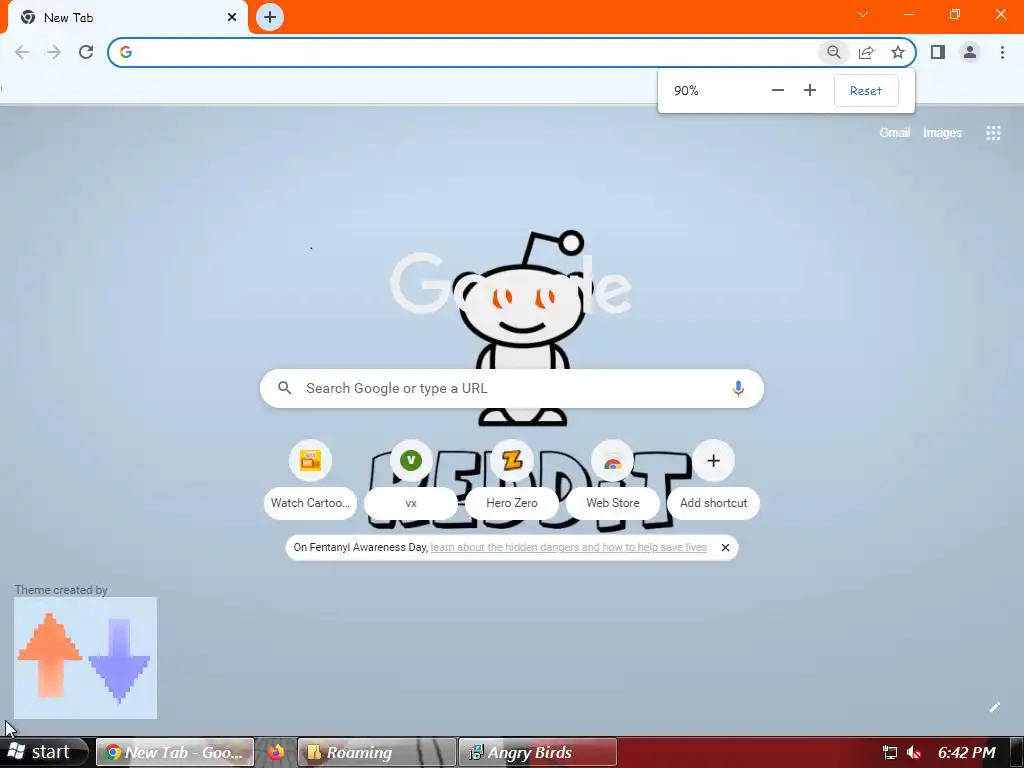Customize this page with the pencil icon
This screenshot has height=768, width=1024.
pos(994,707)
